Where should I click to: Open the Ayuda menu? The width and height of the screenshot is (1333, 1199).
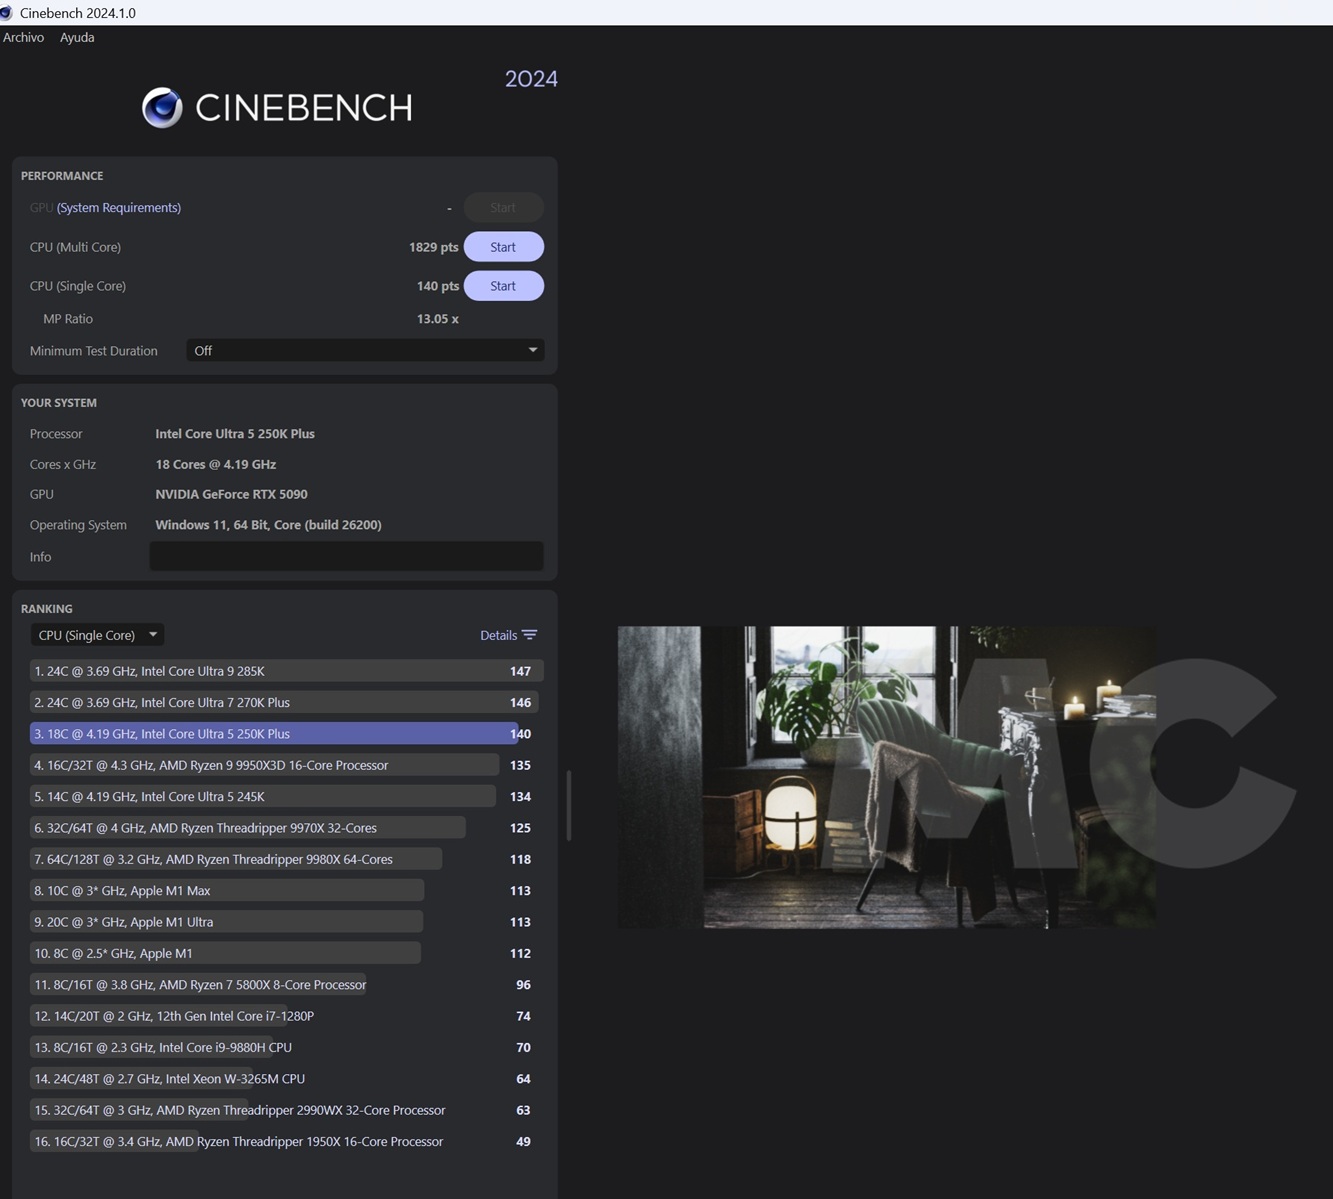click(x=77, y=37)
